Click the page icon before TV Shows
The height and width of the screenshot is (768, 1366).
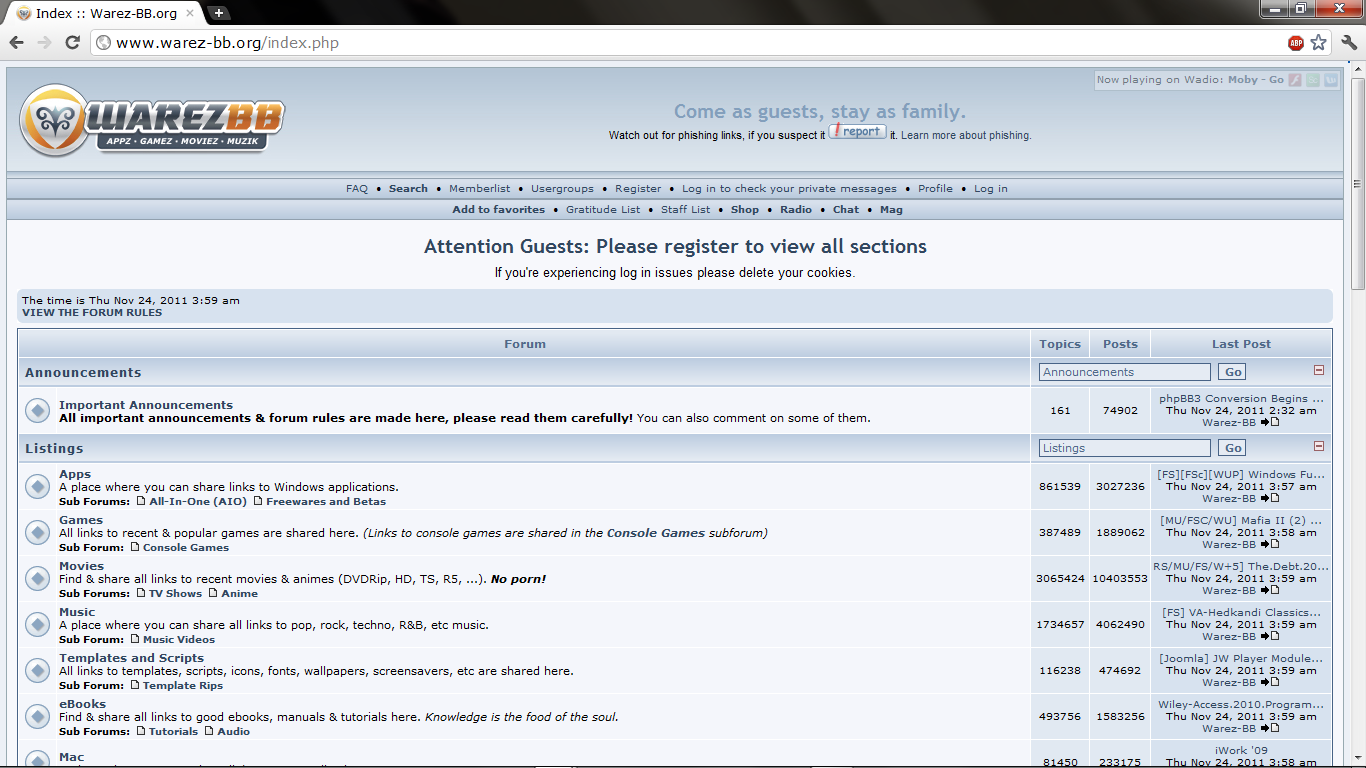click(x=141, y=593)
